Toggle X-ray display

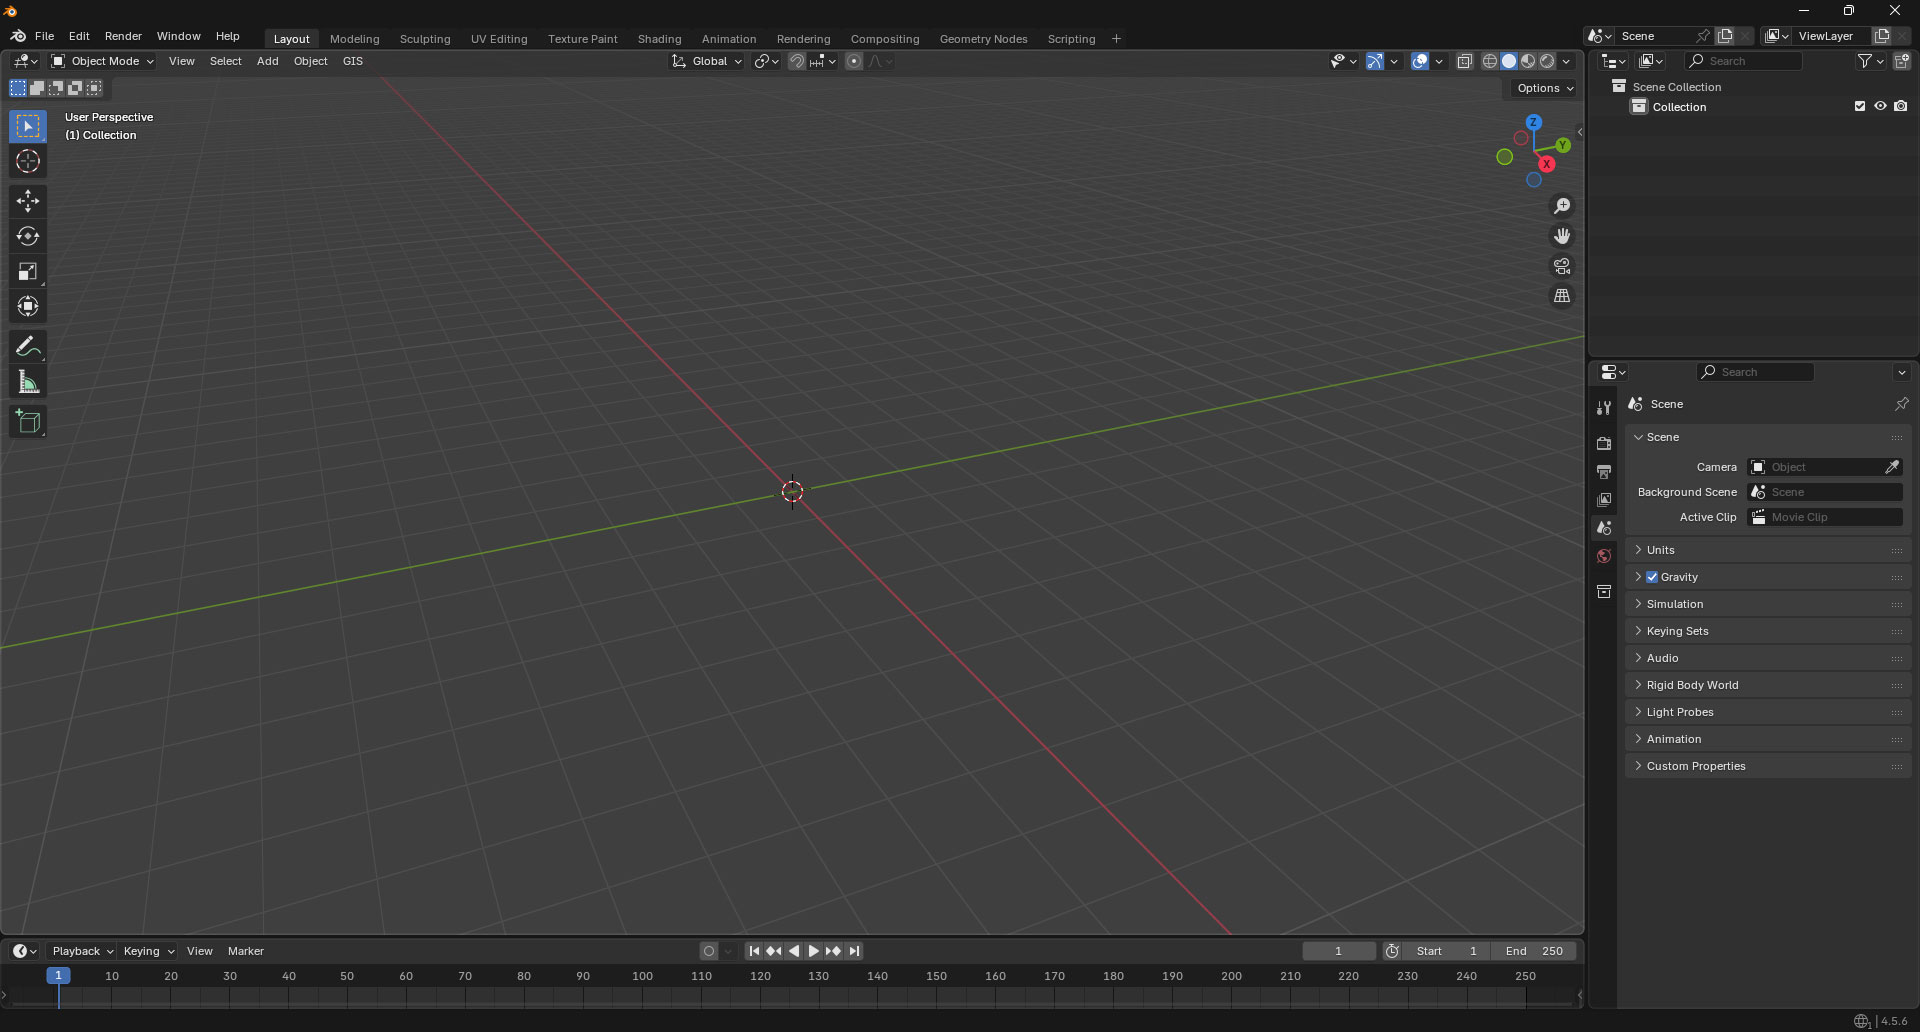coord(1464,61)
